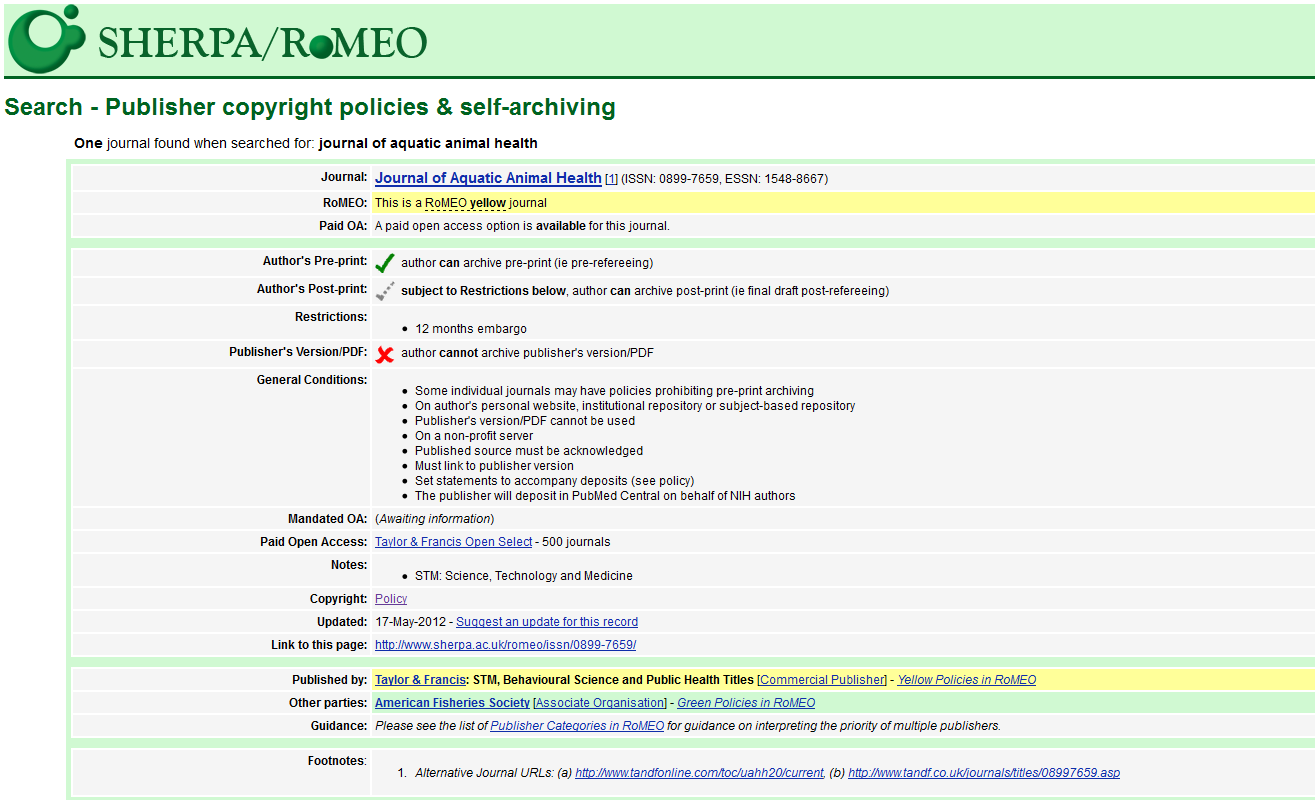The height and width of the screenshot is (800, 1315).
Task: Follow footnote reference [1] beside the journal title
Action: click(611, 179)
